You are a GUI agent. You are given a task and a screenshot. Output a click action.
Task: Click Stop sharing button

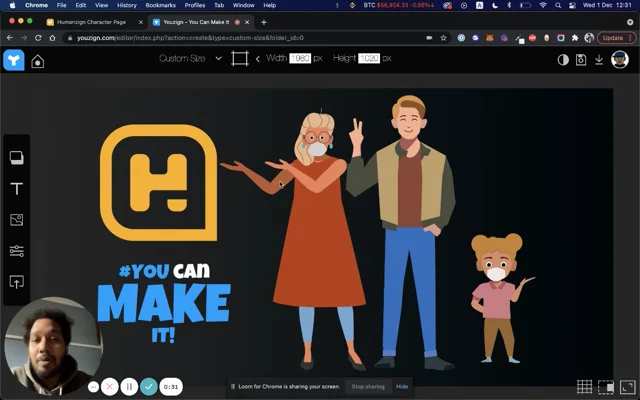(x=368, y=387)
